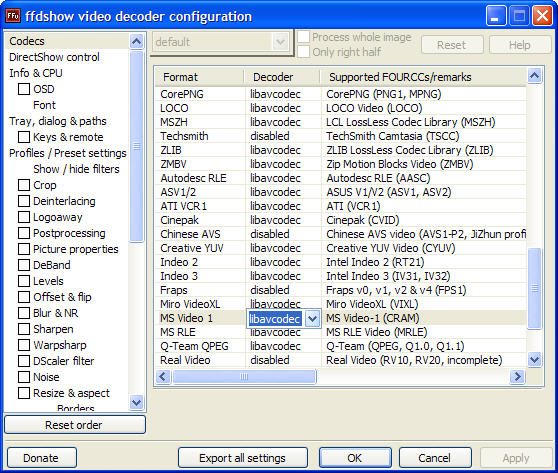Open the Font settings page
The image size is (558, 473).
pos(44,105)
